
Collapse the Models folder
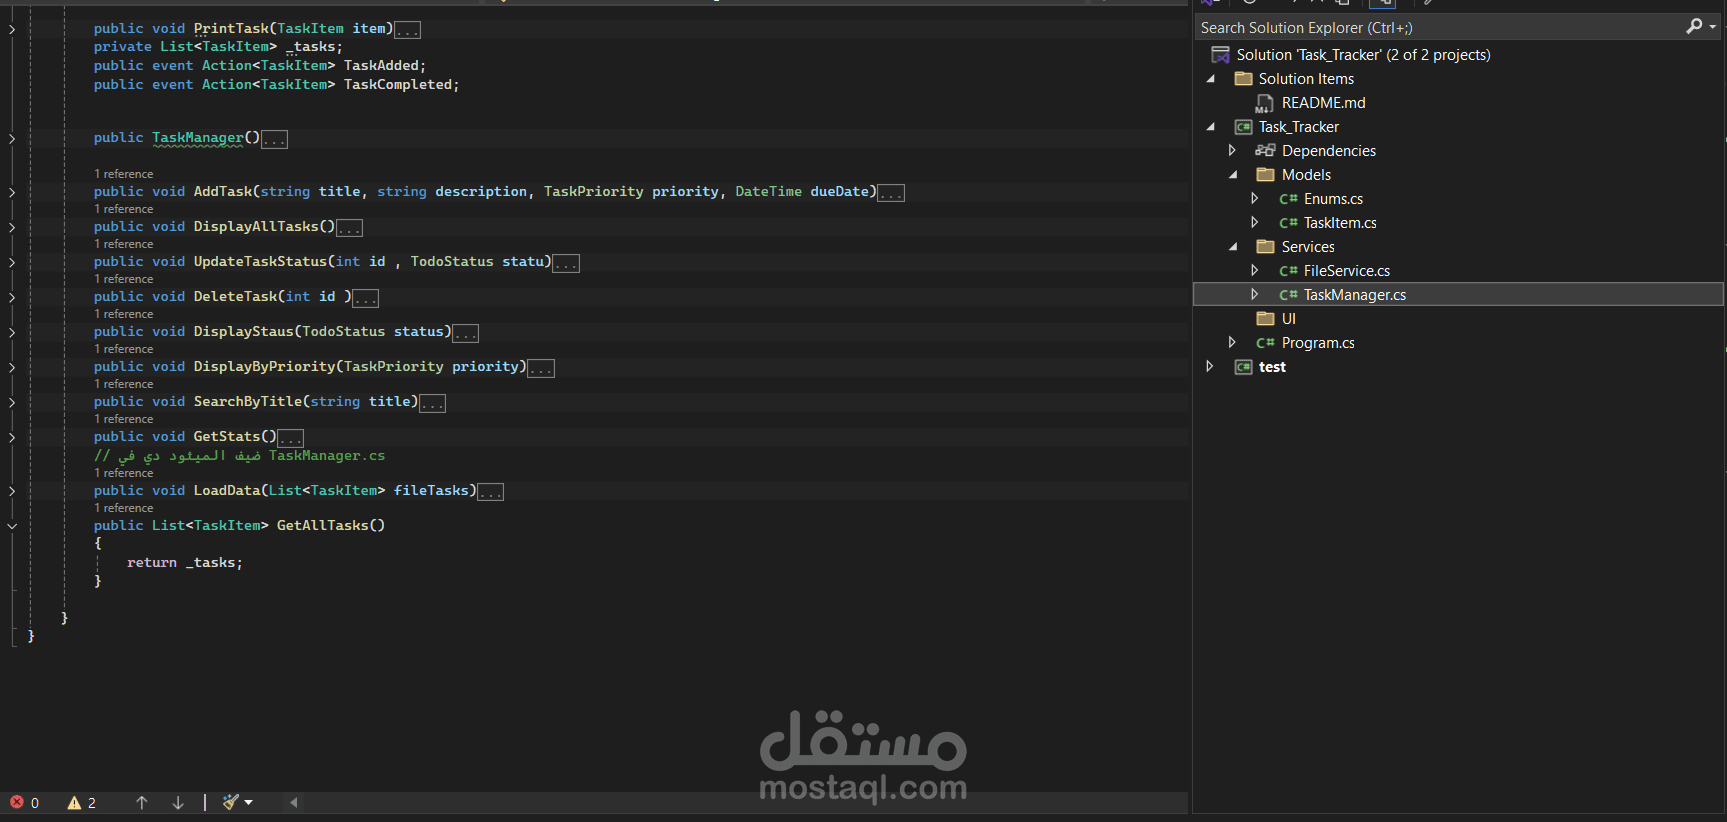(x=1233, y=175)
